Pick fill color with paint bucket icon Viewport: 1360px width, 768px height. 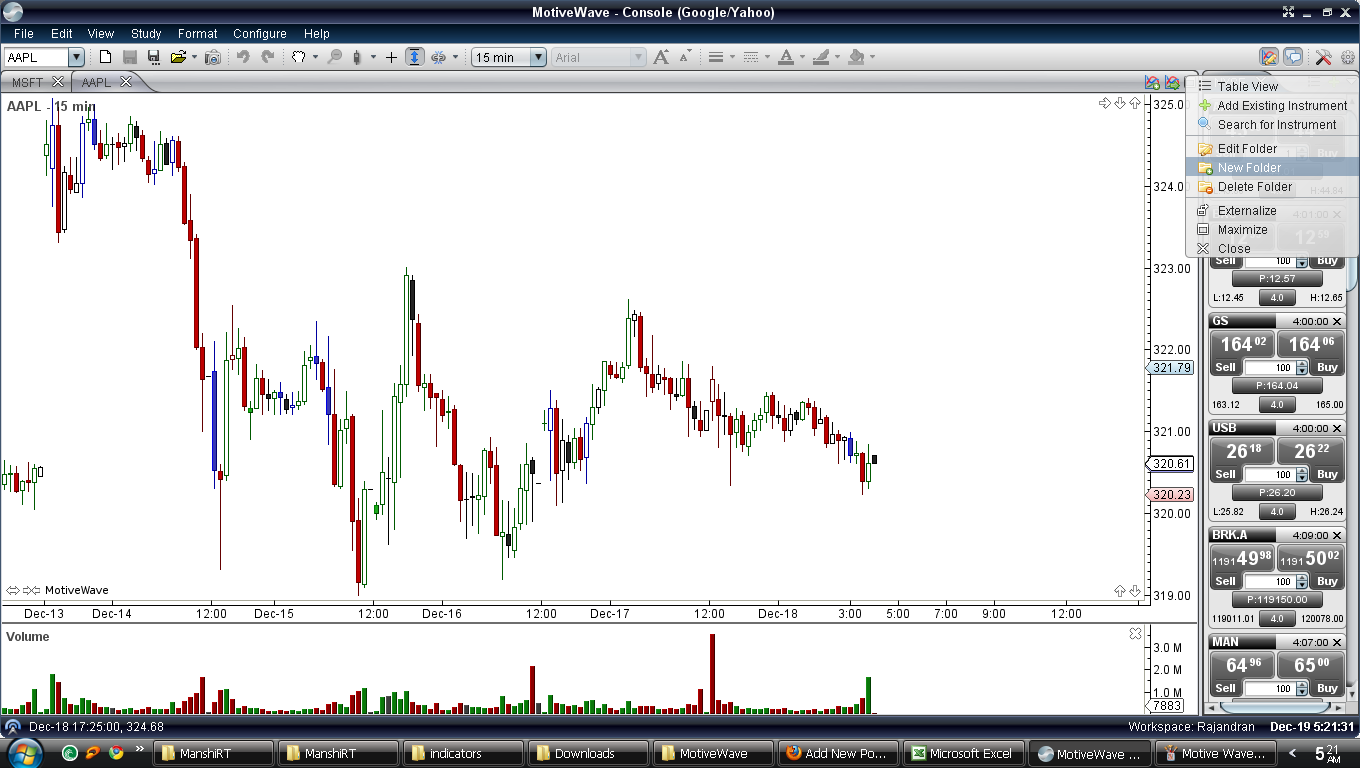856,57
